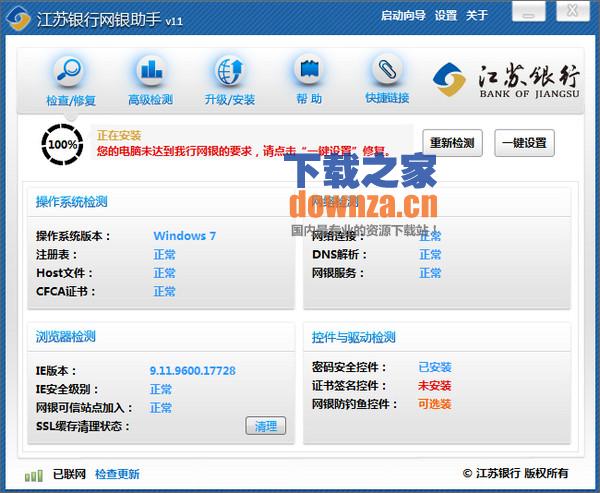Close the 网银助手 window
600x493 pixels.
tap(572, 11)
